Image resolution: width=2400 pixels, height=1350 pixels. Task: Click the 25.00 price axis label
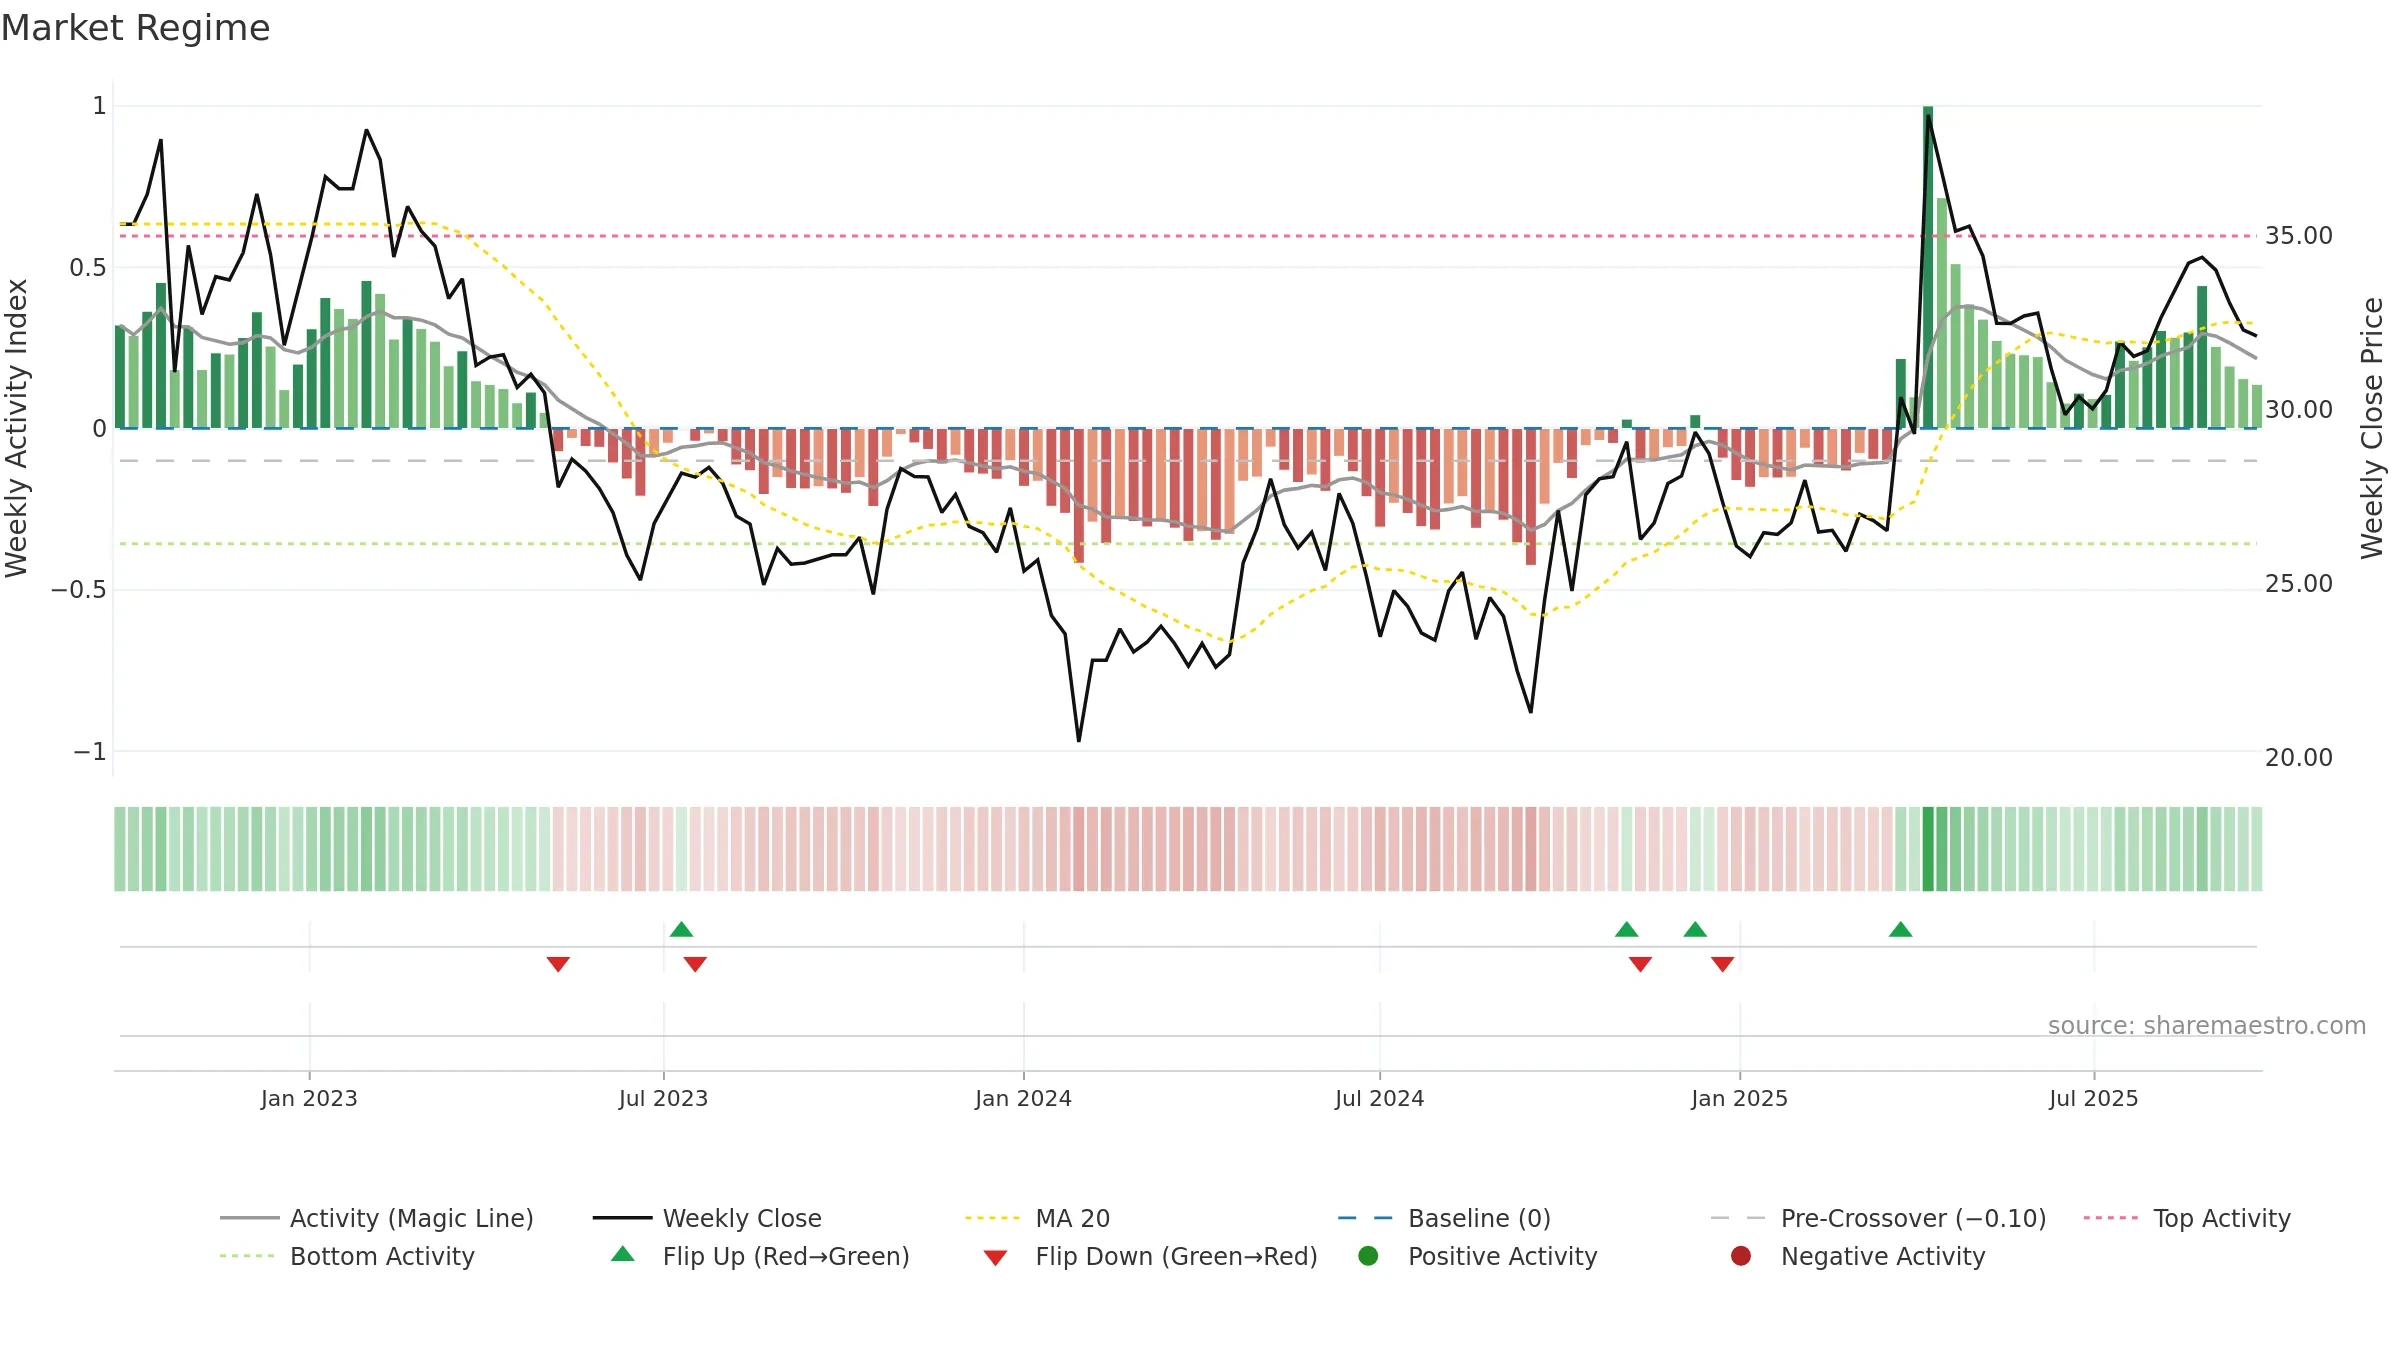click(x=2298, y=584)
